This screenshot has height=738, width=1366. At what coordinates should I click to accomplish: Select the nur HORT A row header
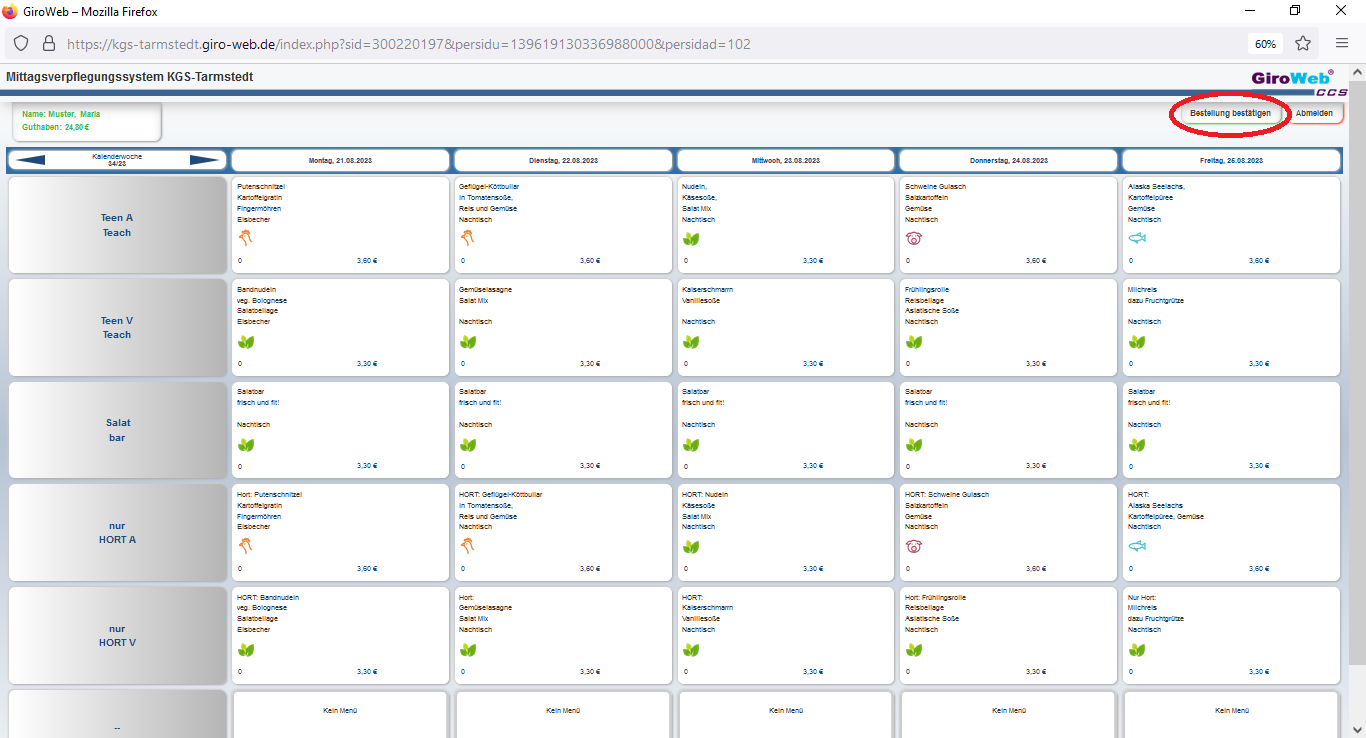(117, 533)
